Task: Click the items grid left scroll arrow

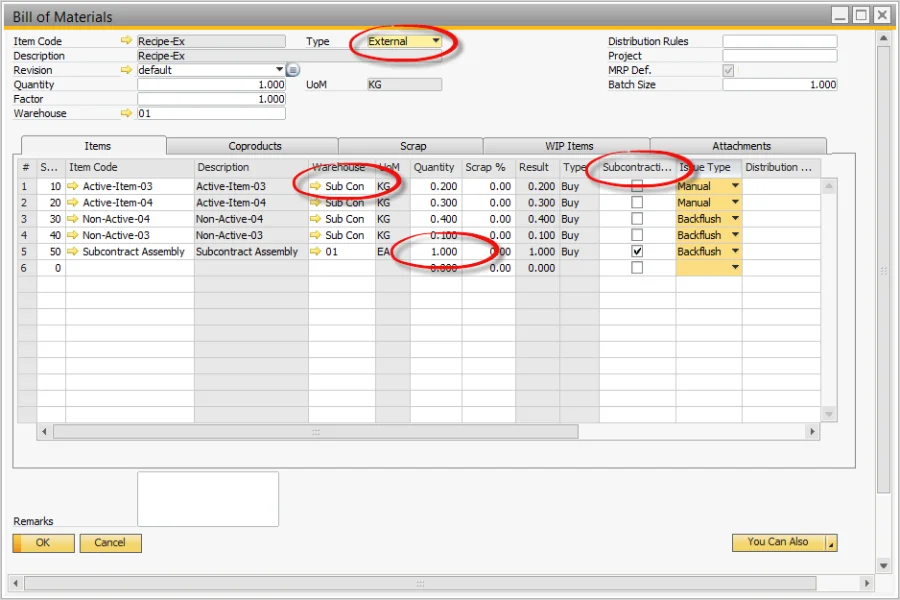Action: pos(44,432)
